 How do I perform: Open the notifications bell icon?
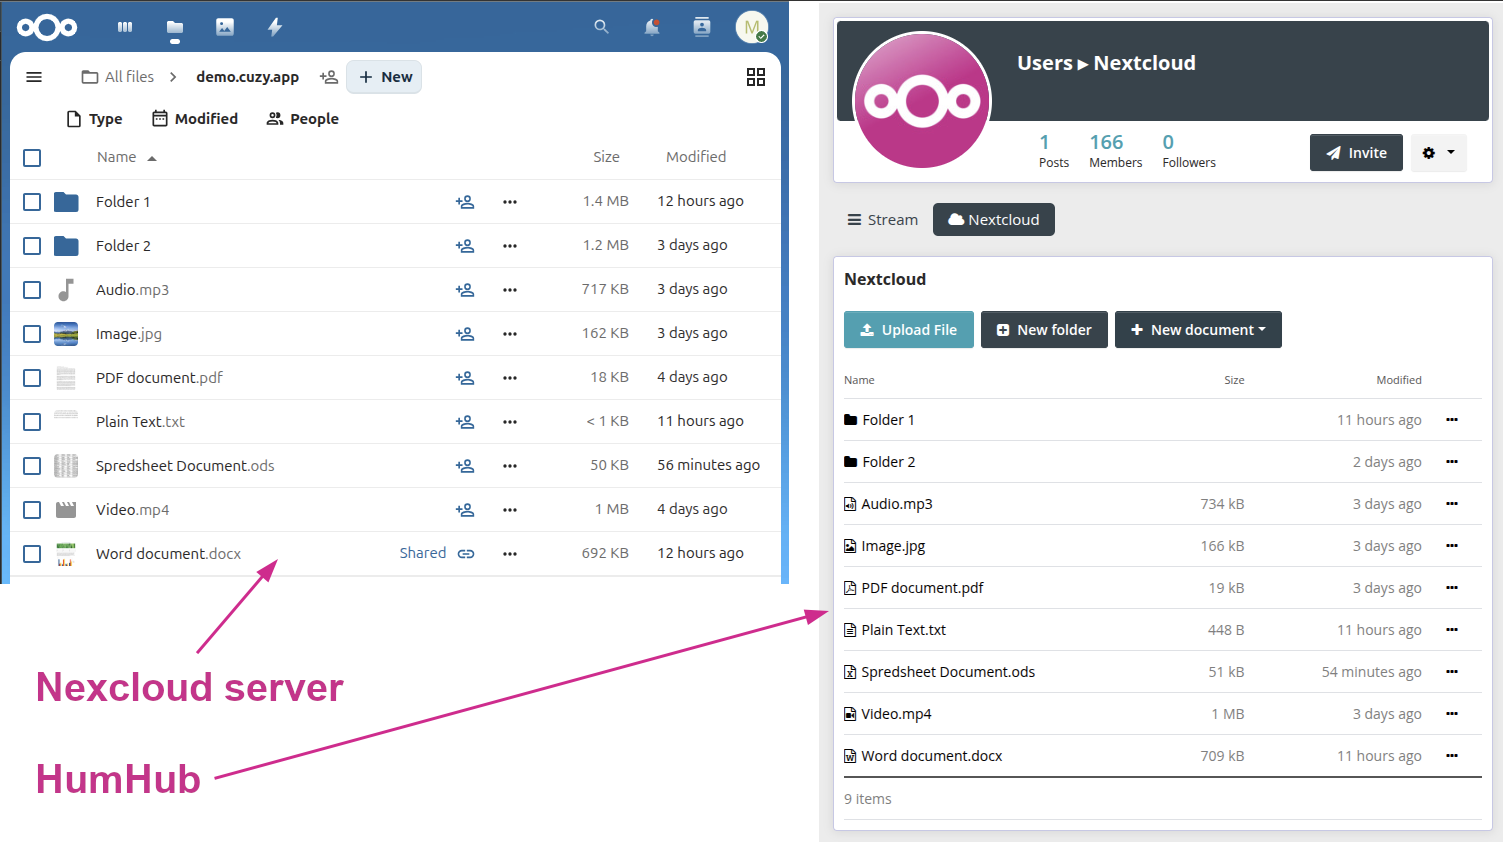pyautogui.click(x=652, y=27)
